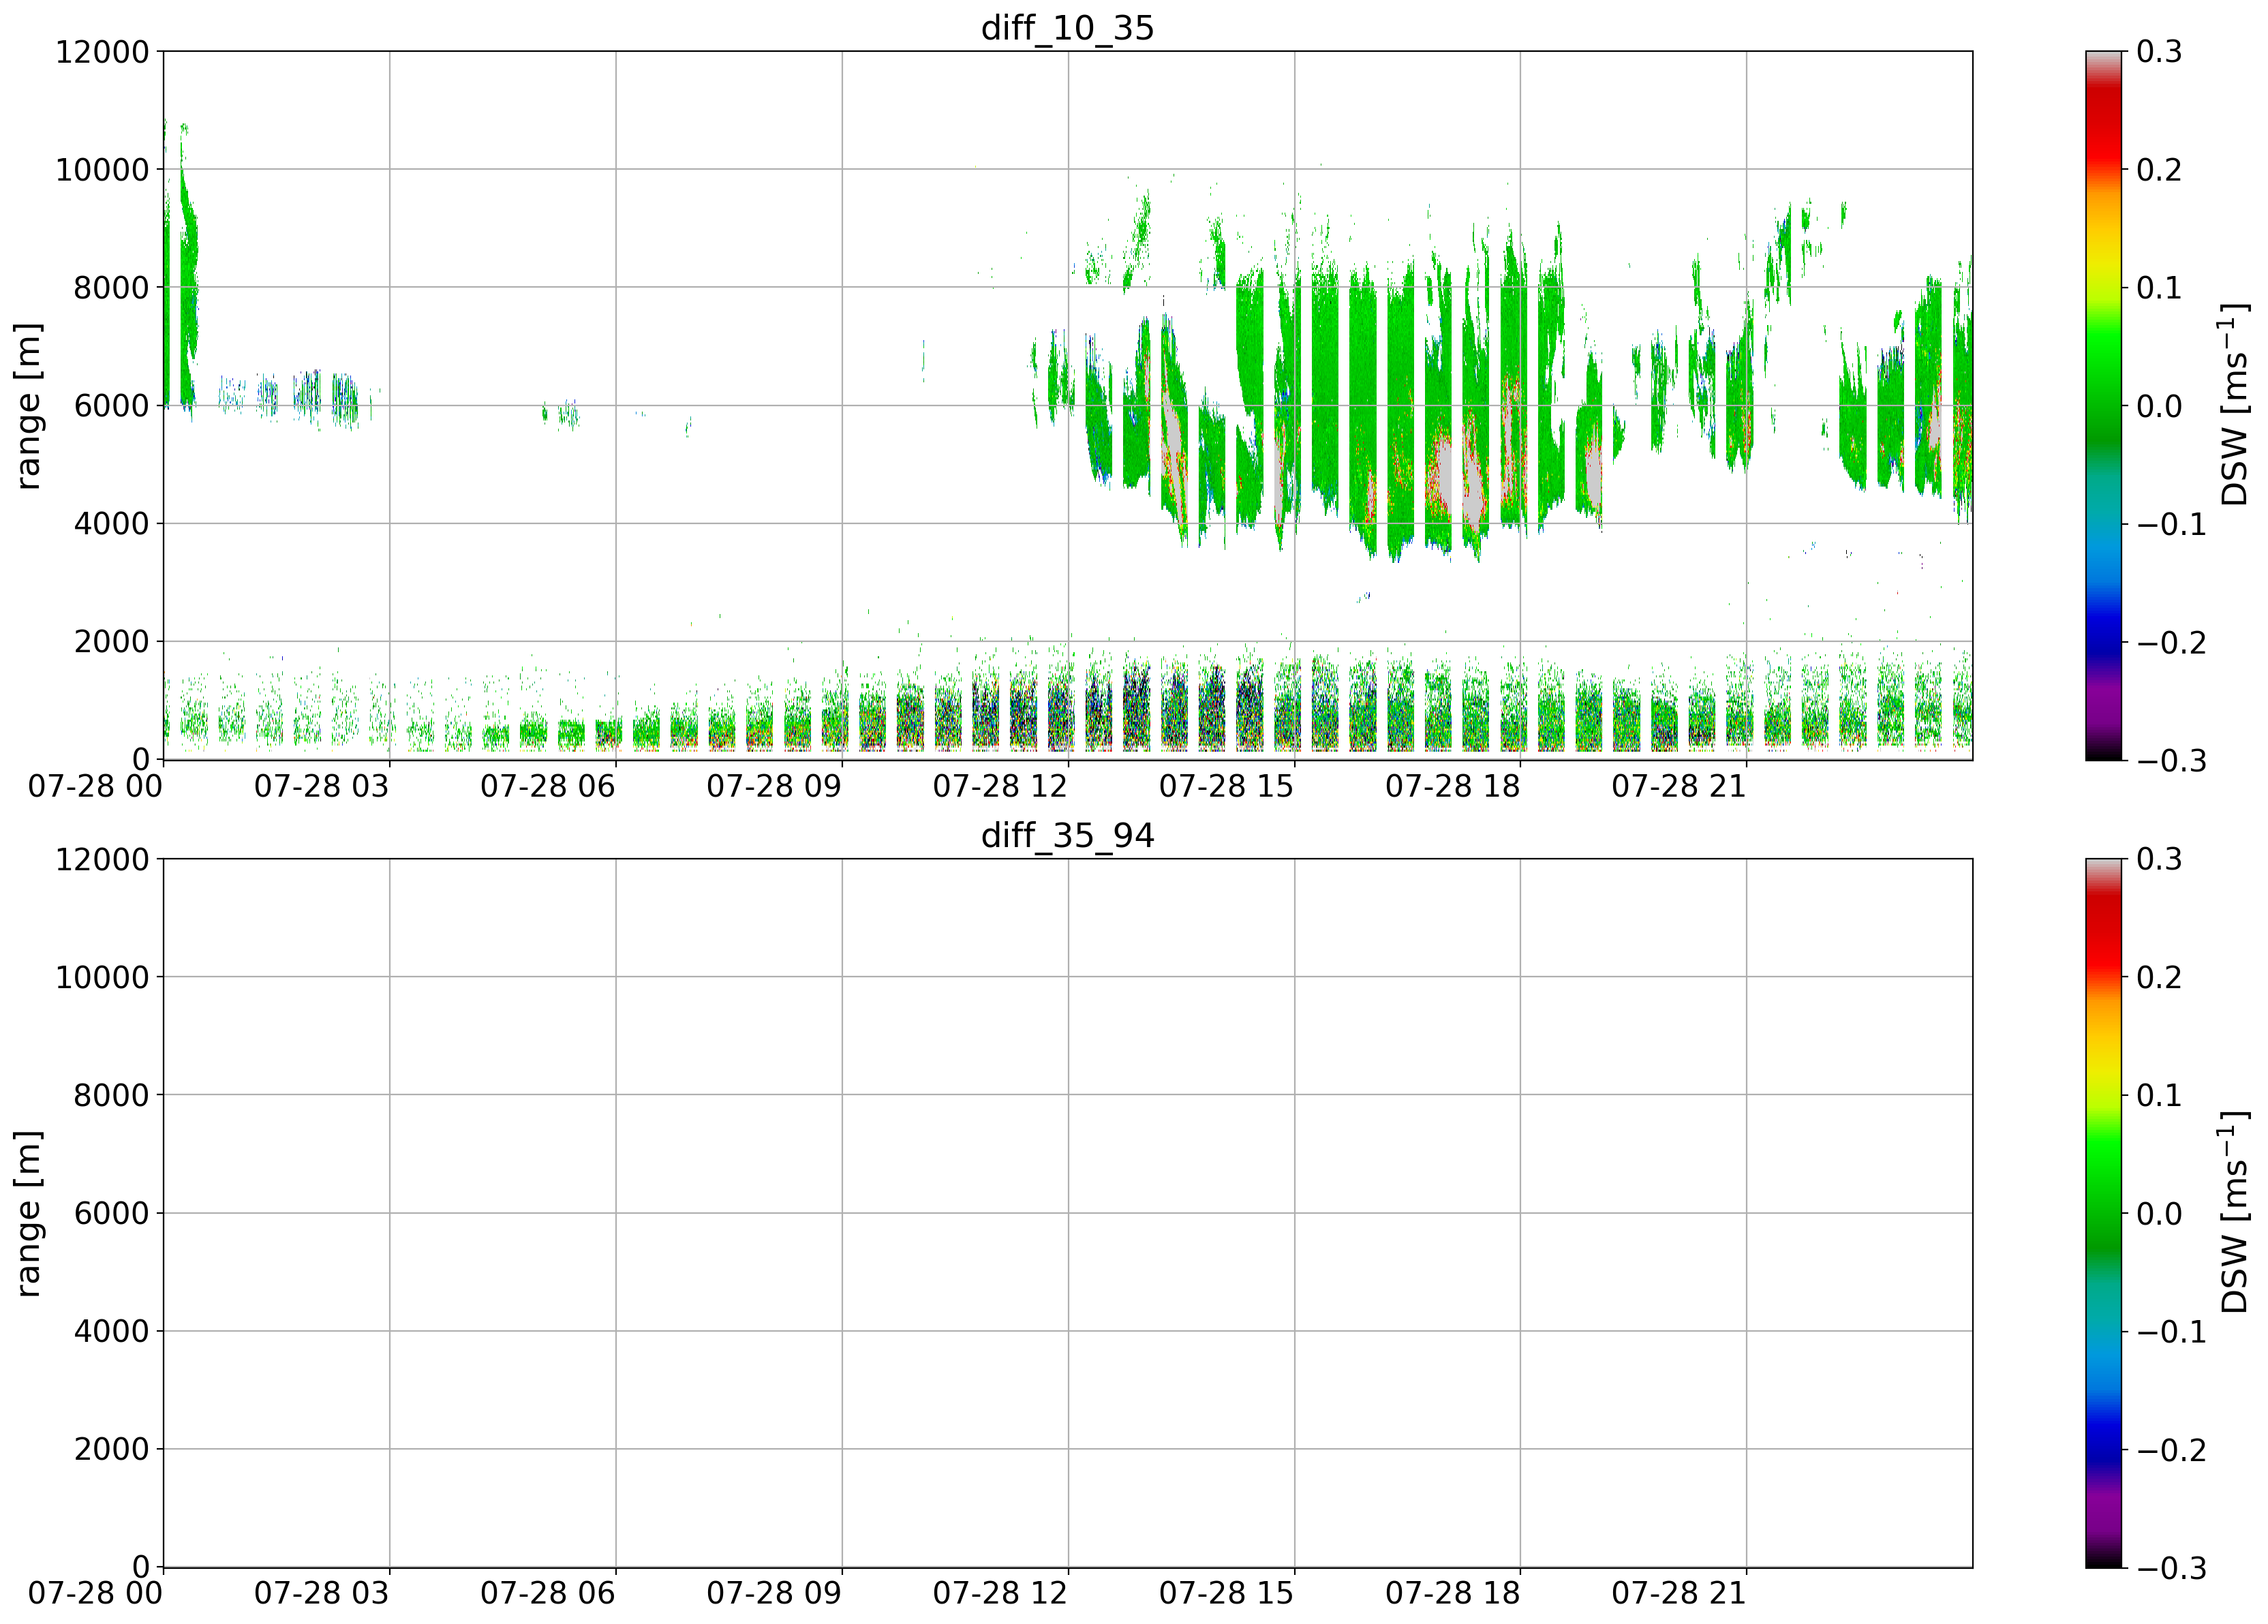
Task: Click the diff_10_35 colorbar gradient
Action: tap(2103, 405)
